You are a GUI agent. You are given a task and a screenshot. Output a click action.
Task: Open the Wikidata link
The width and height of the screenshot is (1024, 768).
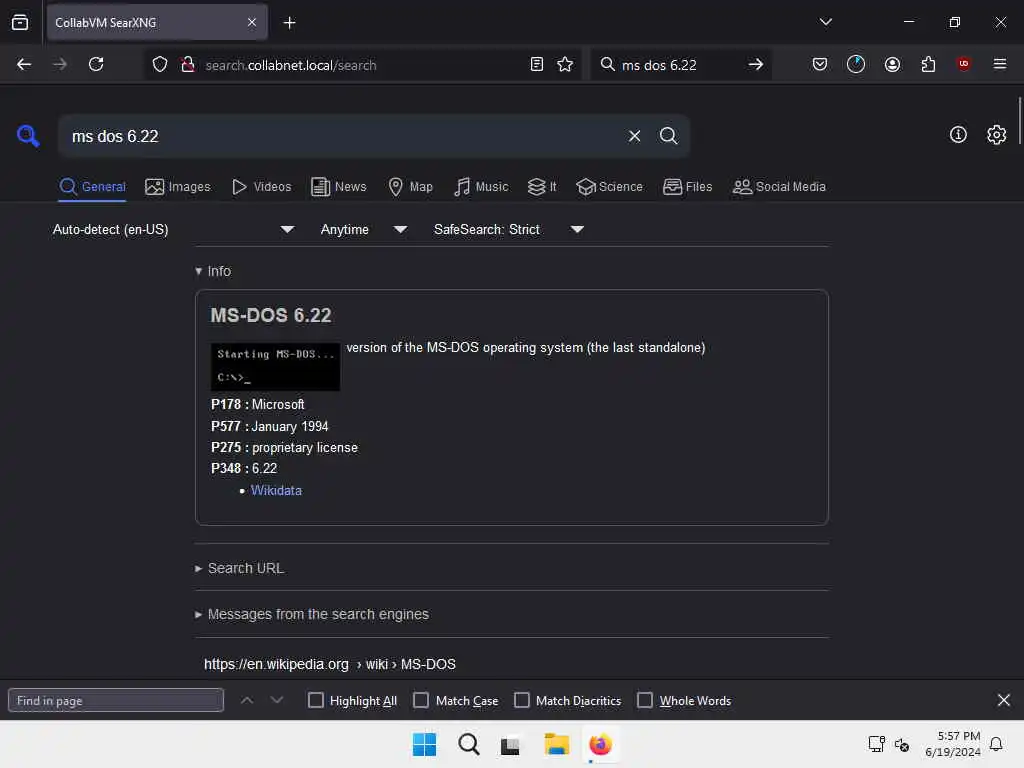[276, 490]
